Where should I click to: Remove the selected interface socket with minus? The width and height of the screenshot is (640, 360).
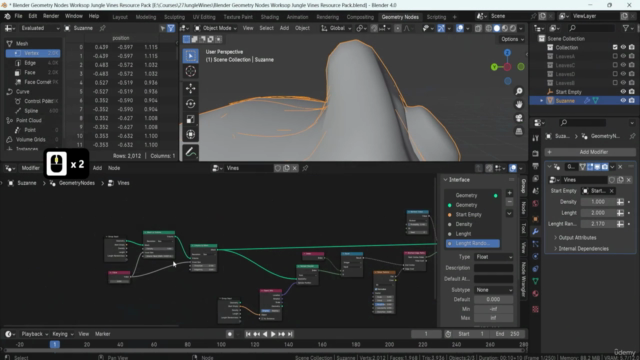click(x=509, y=202)
